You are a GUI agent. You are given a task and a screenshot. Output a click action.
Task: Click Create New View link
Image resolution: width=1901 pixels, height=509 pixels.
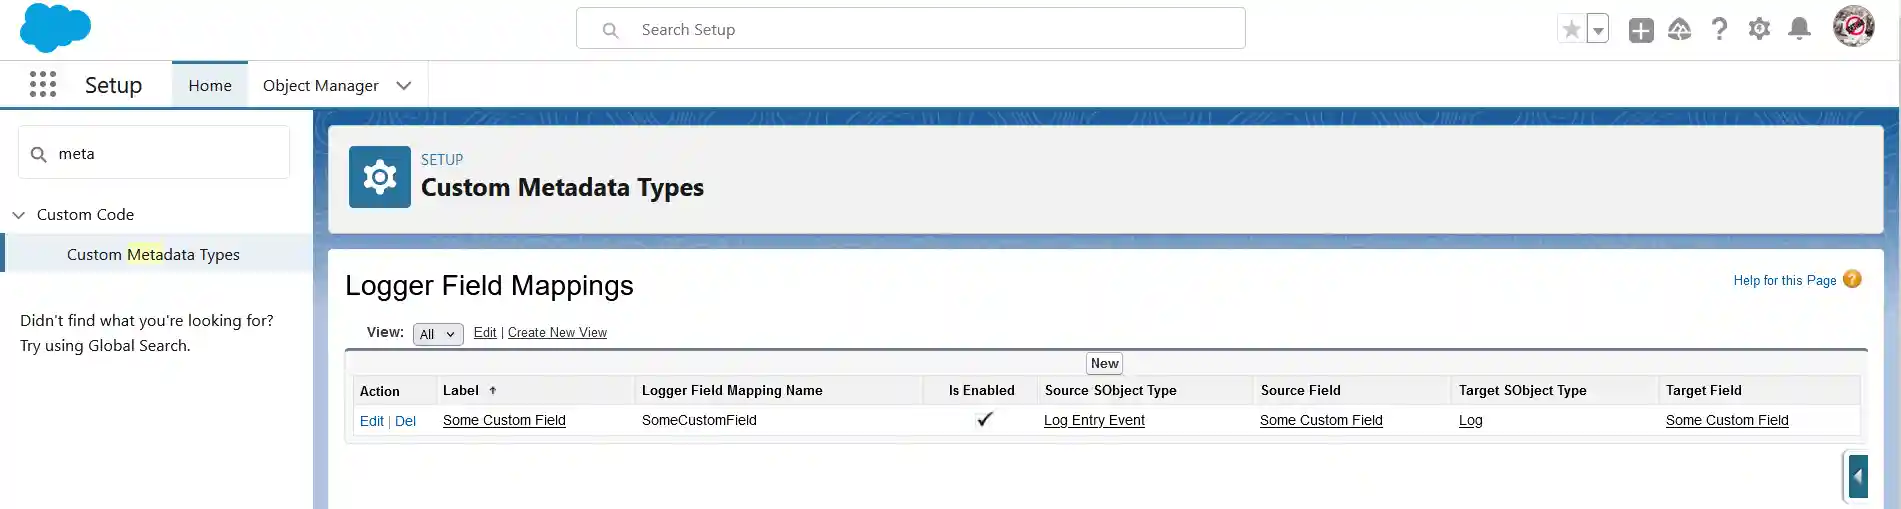557,333
